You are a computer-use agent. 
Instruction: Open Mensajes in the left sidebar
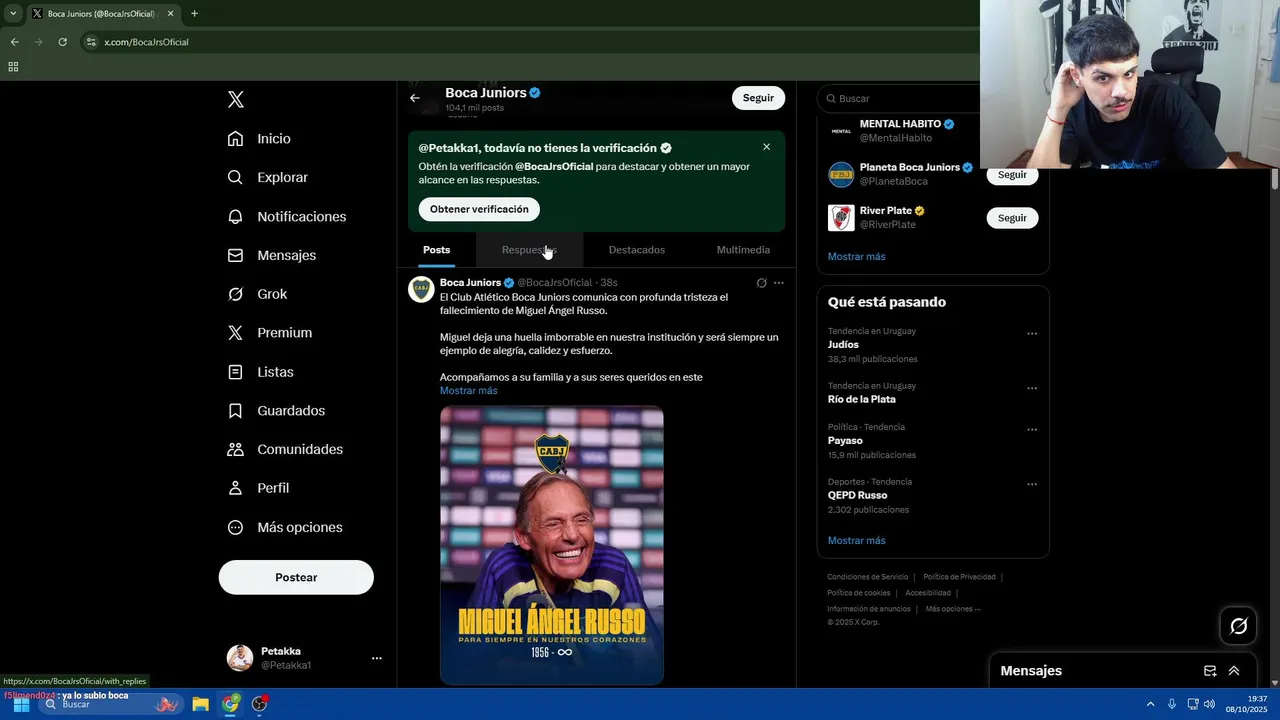272,255
